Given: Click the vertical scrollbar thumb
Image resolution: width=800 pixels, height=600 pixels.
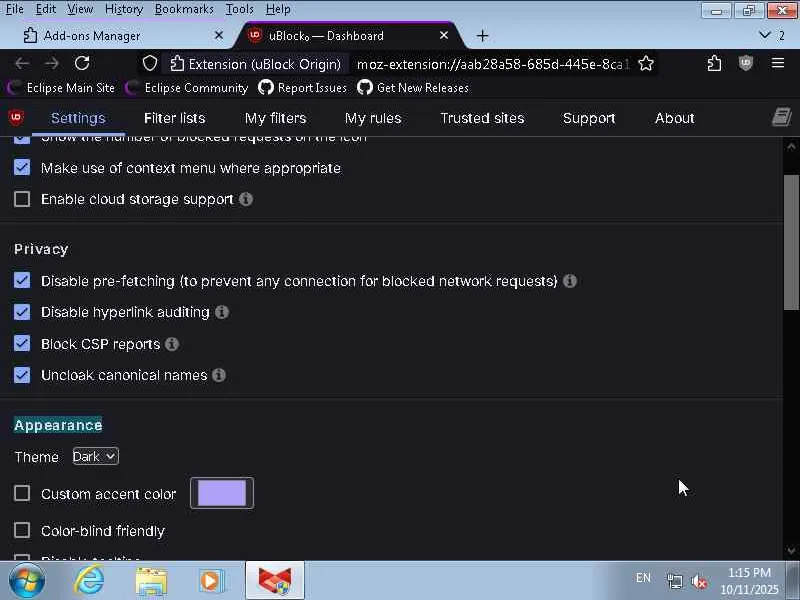Looking at the screenshot, I should (x=791, y=242).
